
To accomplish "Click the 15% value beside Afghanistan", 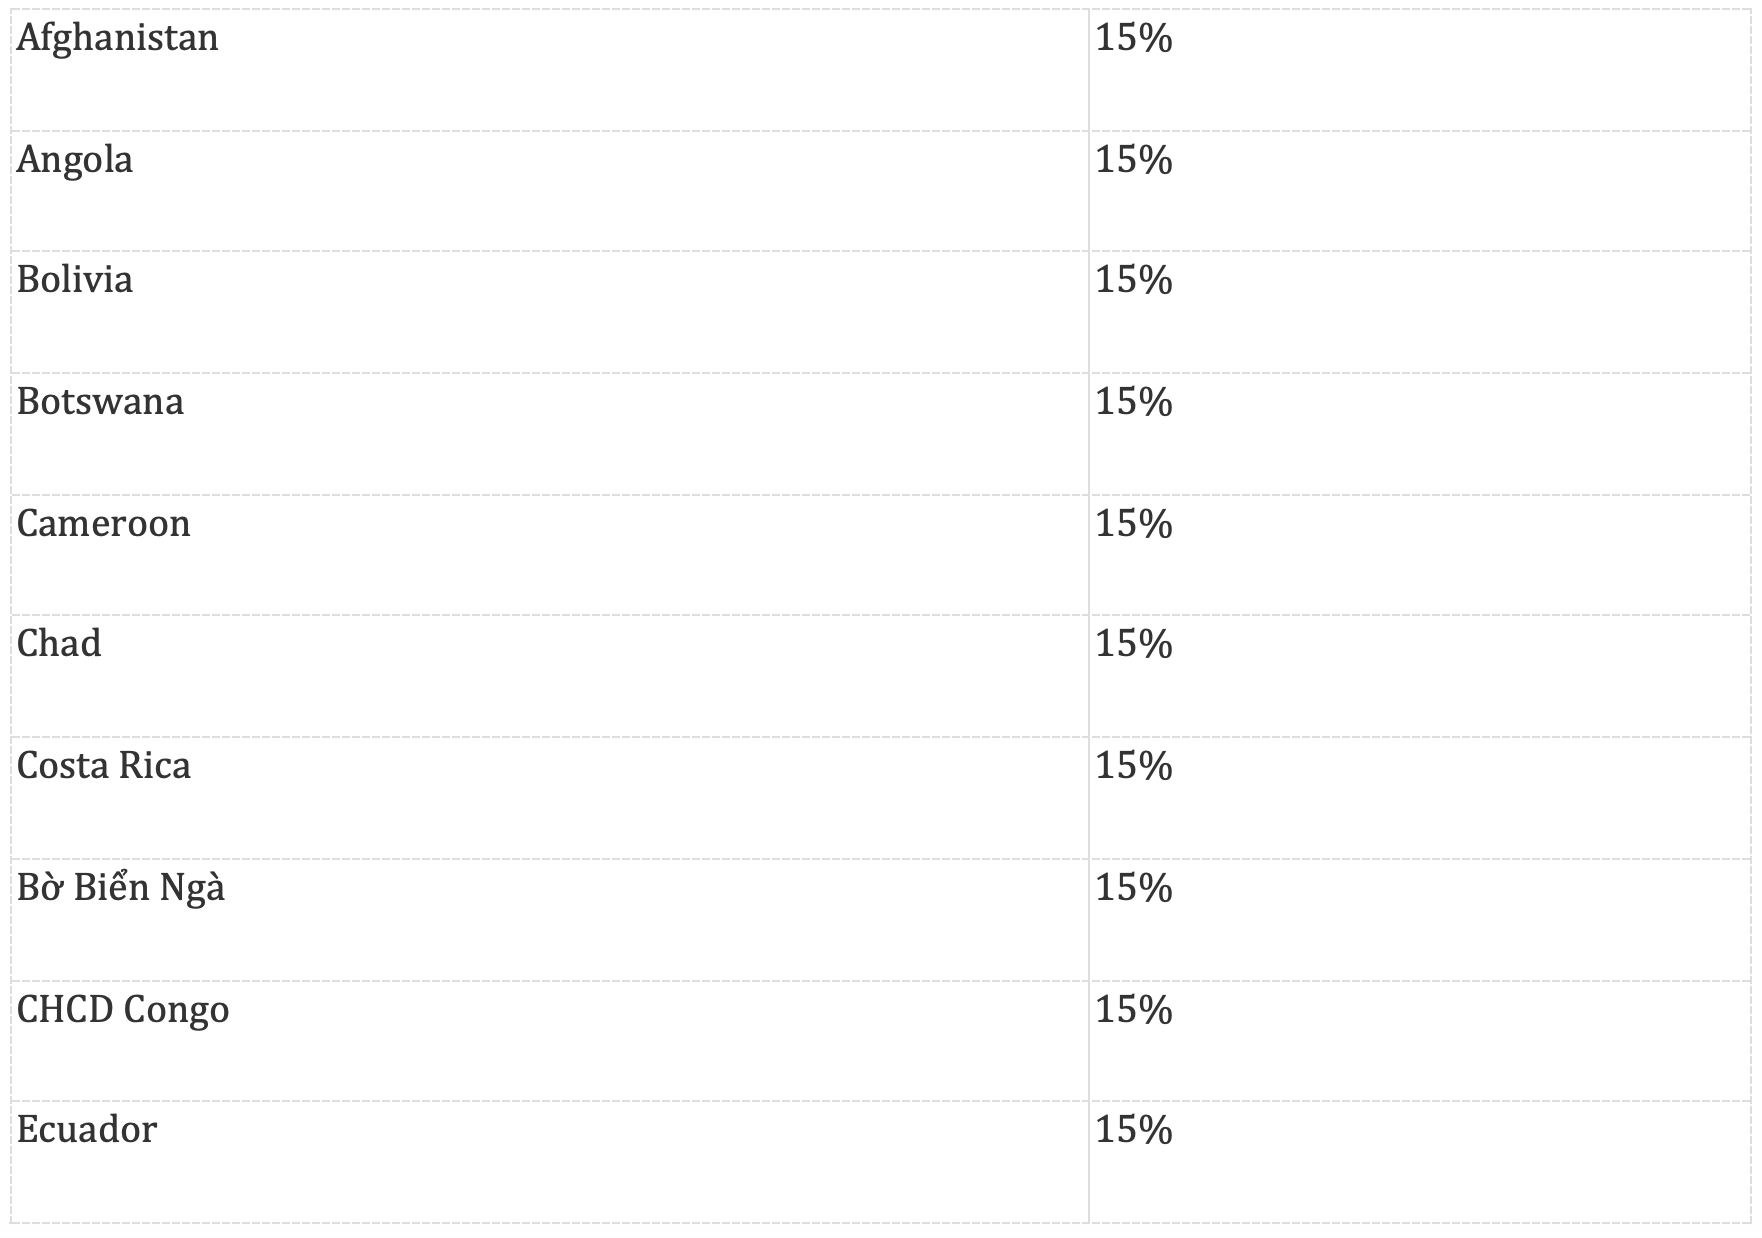I will [x=1134, y=39].
